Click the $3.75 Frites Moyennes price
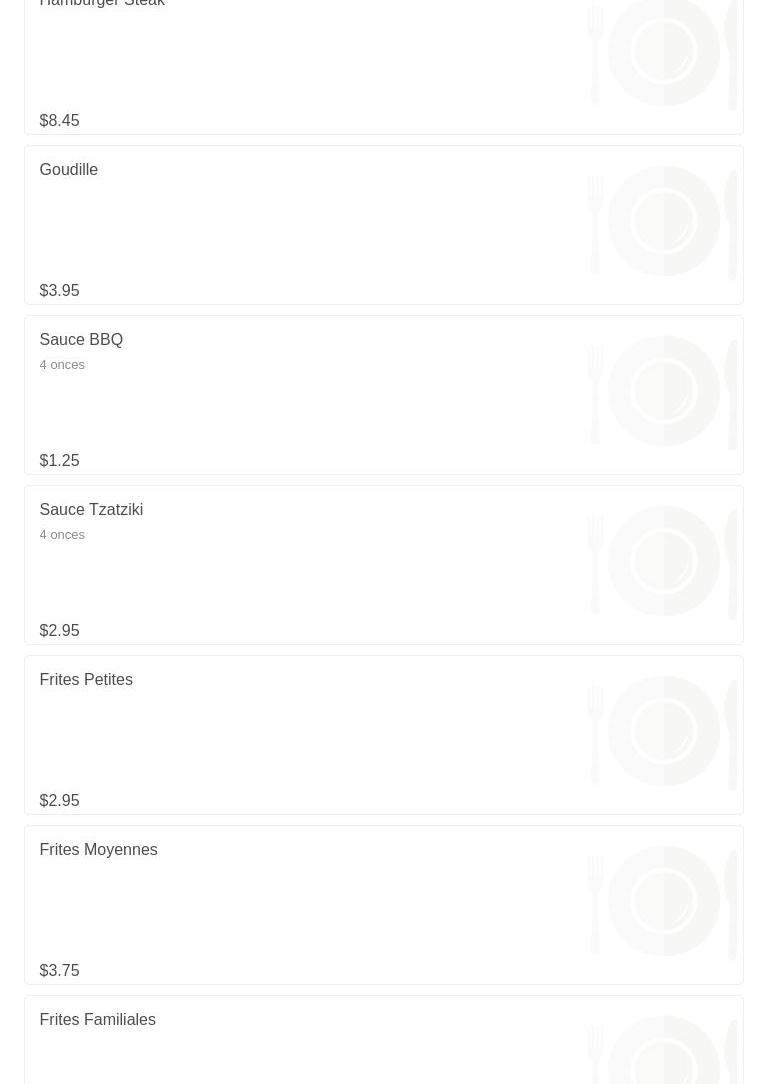 pos(59,971)
